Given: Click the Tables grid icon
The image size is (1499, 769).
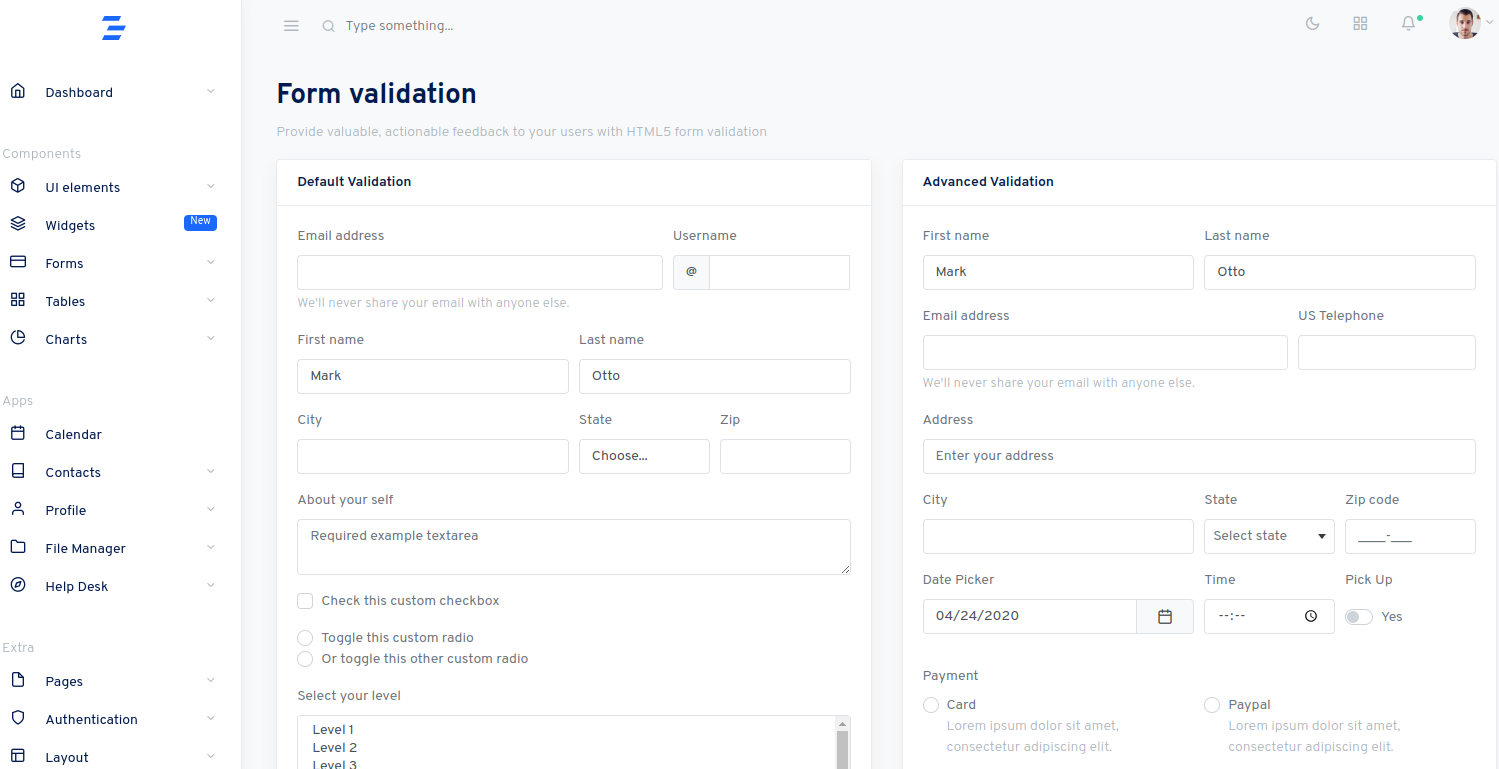Looking at the screenshot, I should click(17, 300).
